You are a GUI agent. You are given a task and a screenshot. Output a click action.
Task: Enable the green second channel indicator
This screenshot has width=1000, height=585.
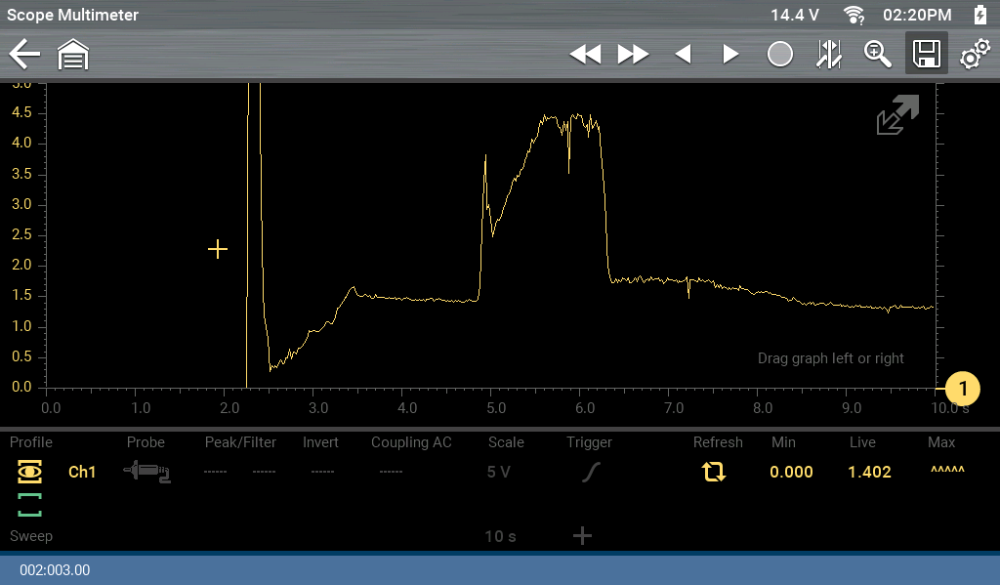(30, 505)
